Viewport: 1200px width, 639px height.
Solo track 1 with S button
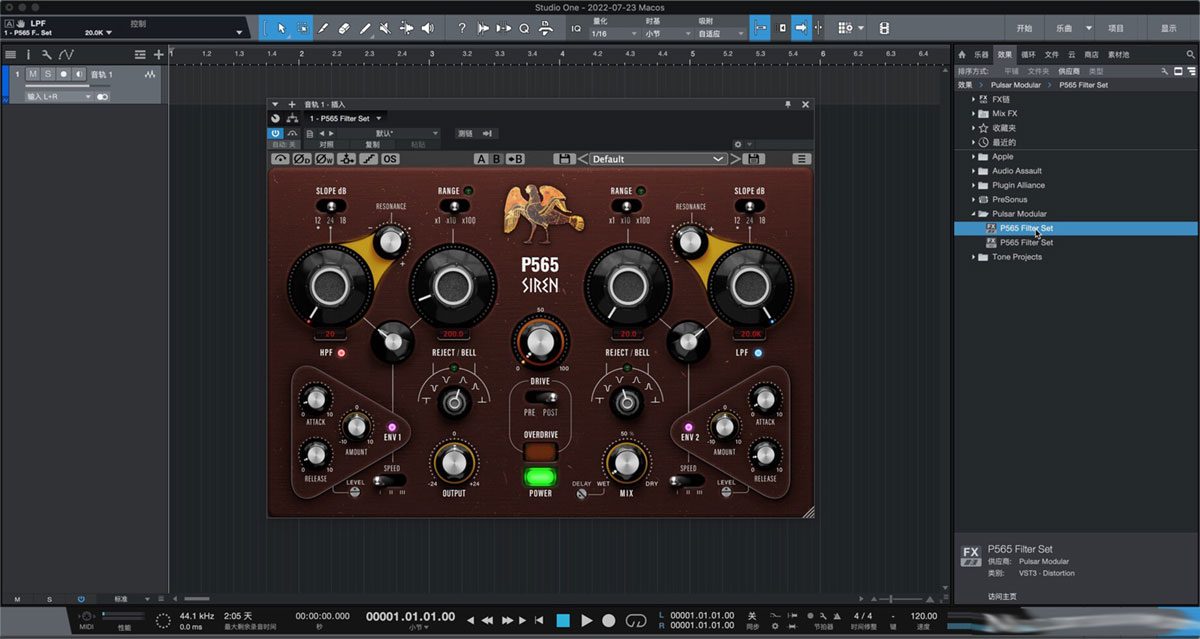[48, 75]
